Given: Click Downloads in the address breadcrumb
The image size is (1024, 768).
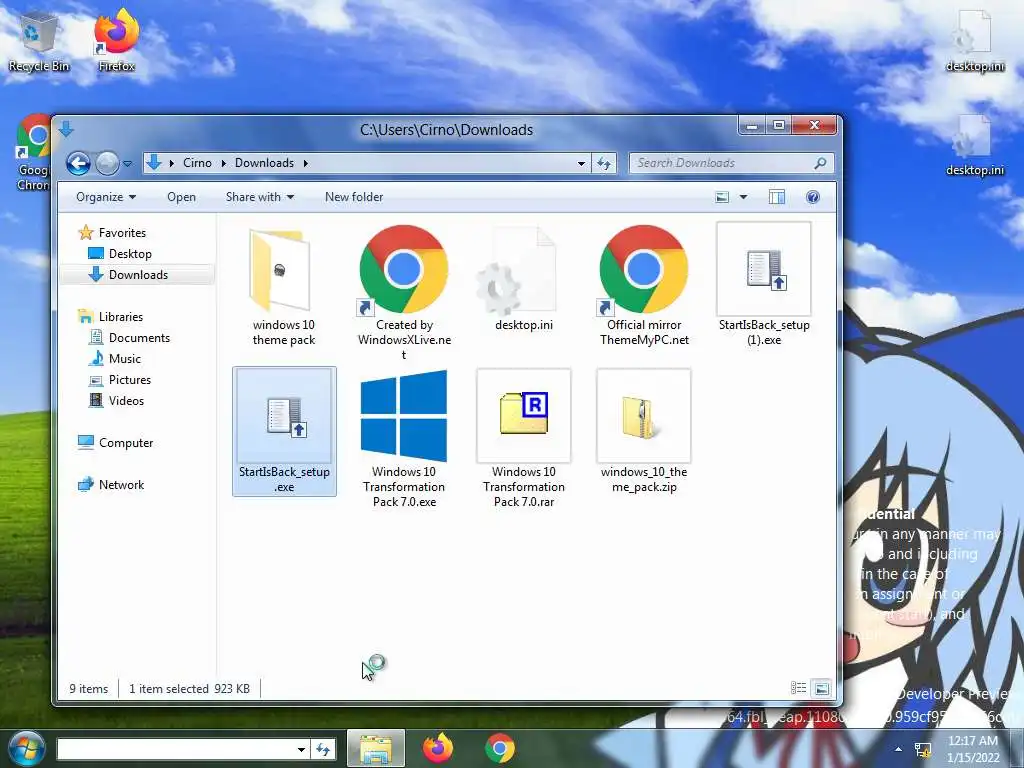Looking at the screenshot, I should (264, 163).
